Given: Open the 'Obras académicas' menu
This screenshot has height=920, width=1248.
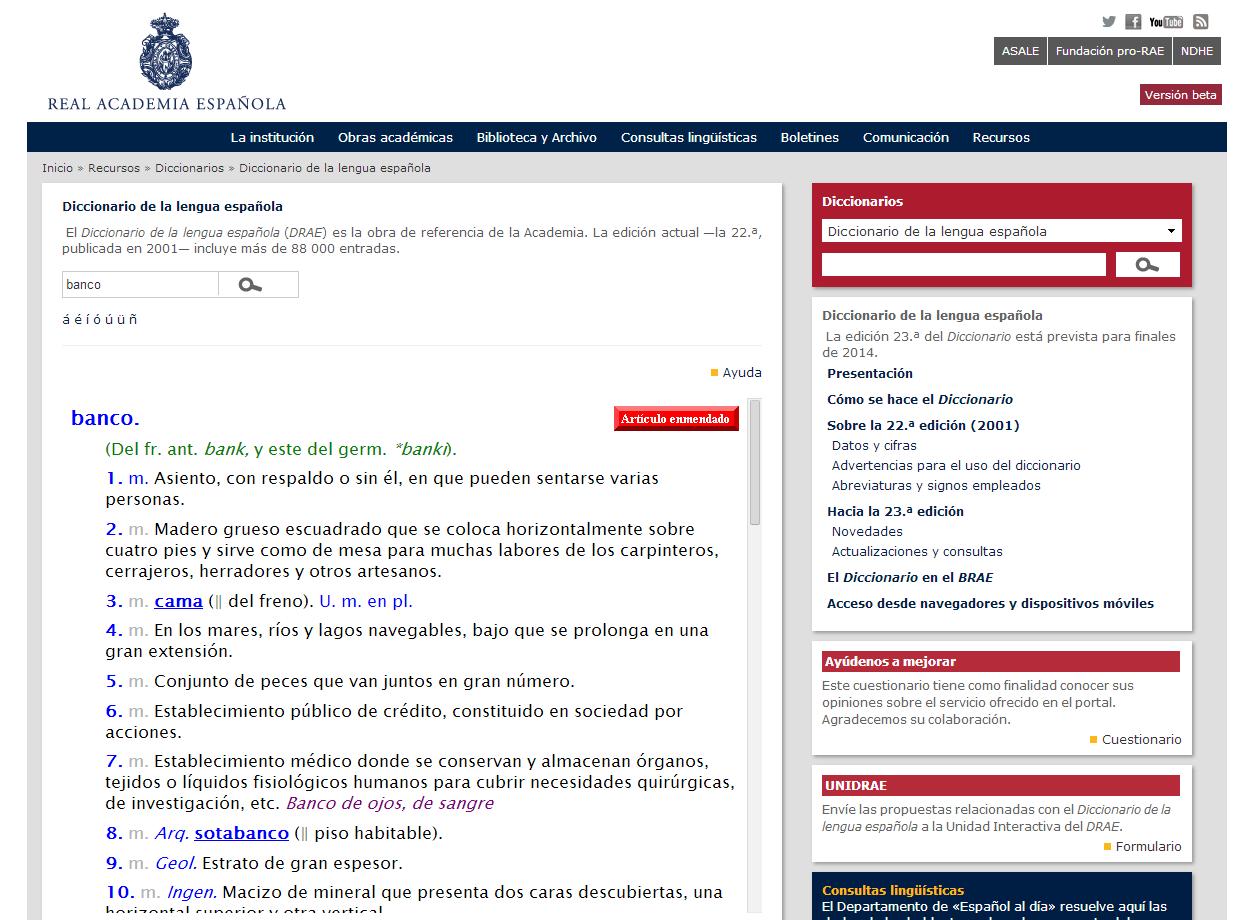Looking at the screenshot, I should (395, 138).
